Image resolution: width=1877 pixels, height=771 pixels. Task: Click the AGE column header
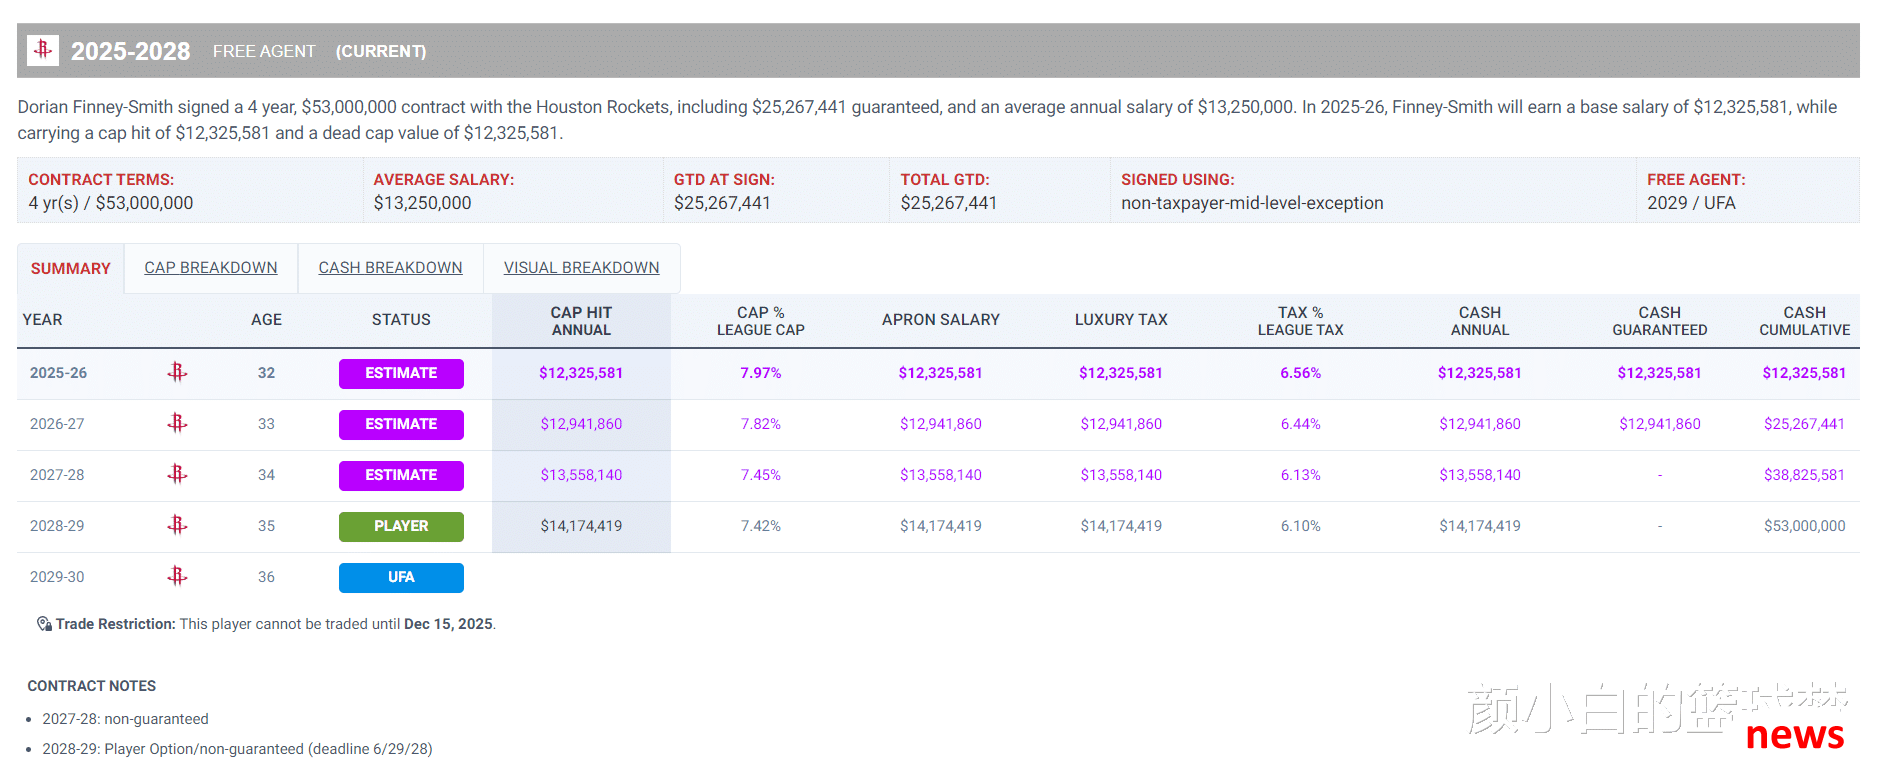[x=266, y=320]
